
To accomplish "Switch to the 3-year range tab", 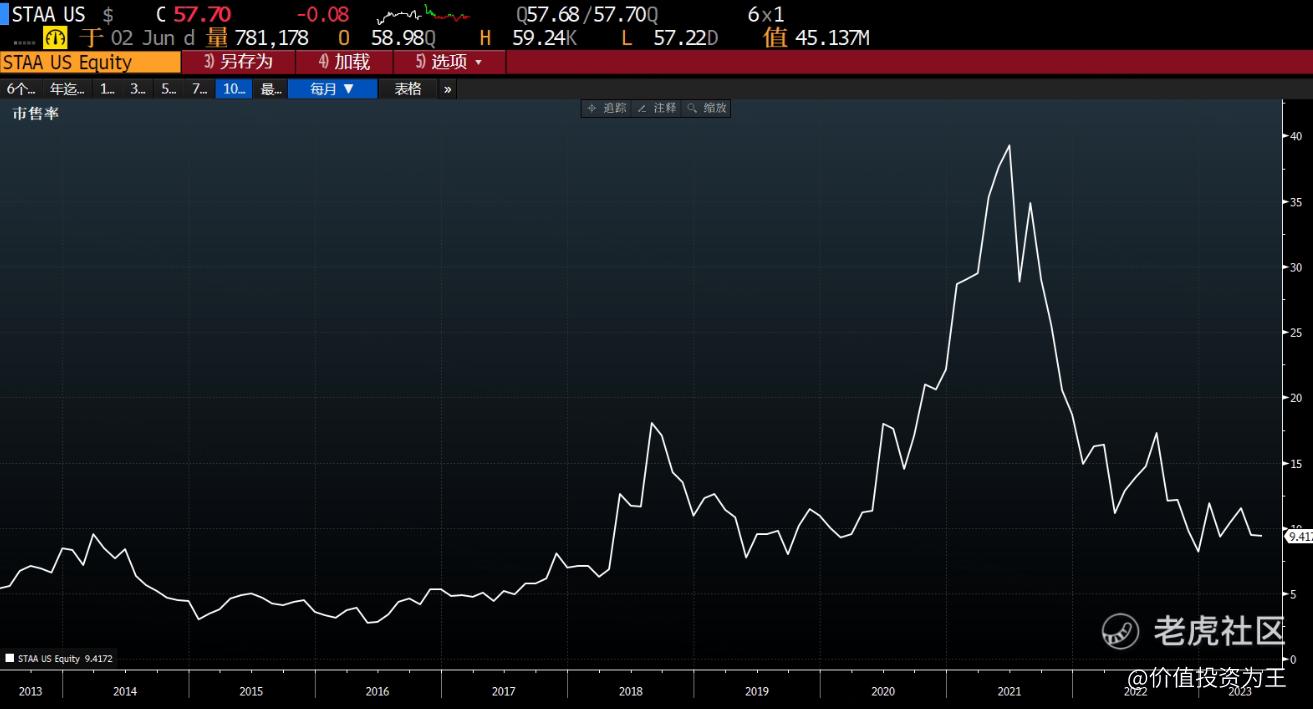I will pos(138,89).
